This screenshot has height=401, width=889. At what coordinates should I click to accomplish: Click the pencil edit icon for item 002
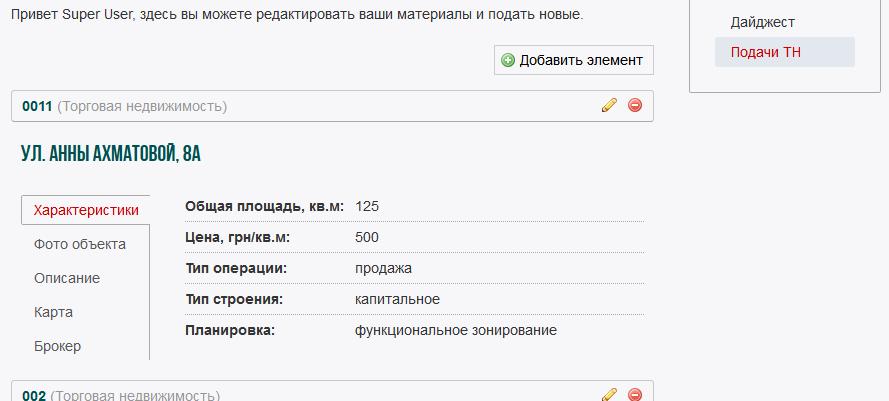609,395
